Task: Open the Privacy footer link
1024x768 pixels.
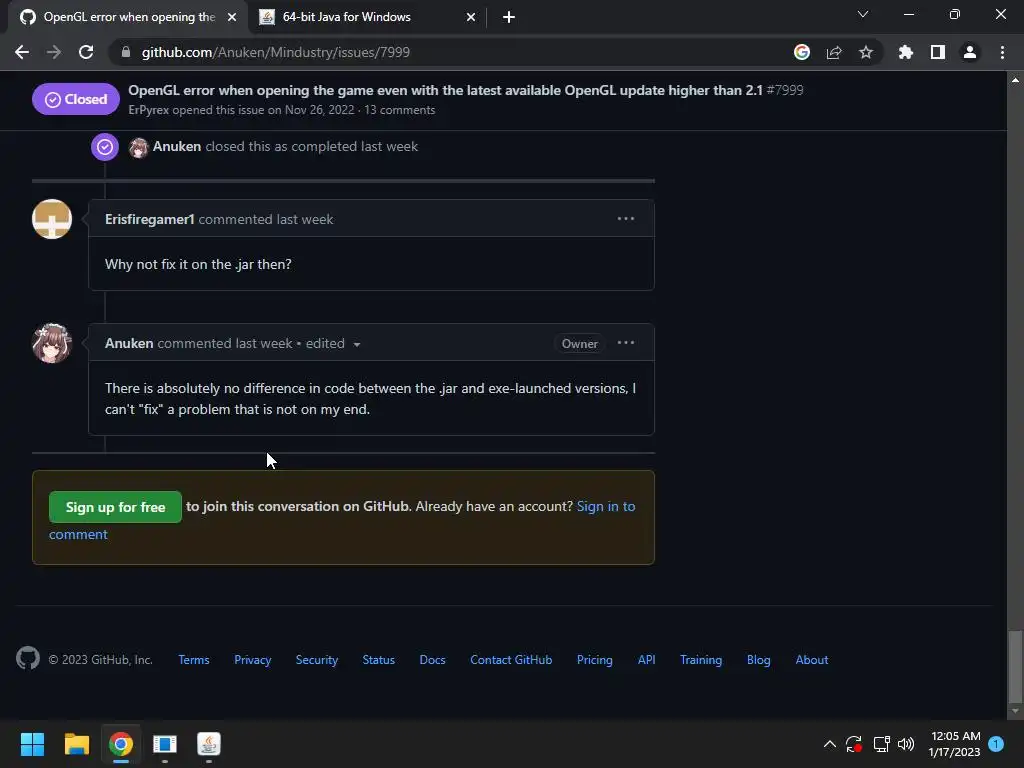Action: pyautogui.click(x=253, y=660)
